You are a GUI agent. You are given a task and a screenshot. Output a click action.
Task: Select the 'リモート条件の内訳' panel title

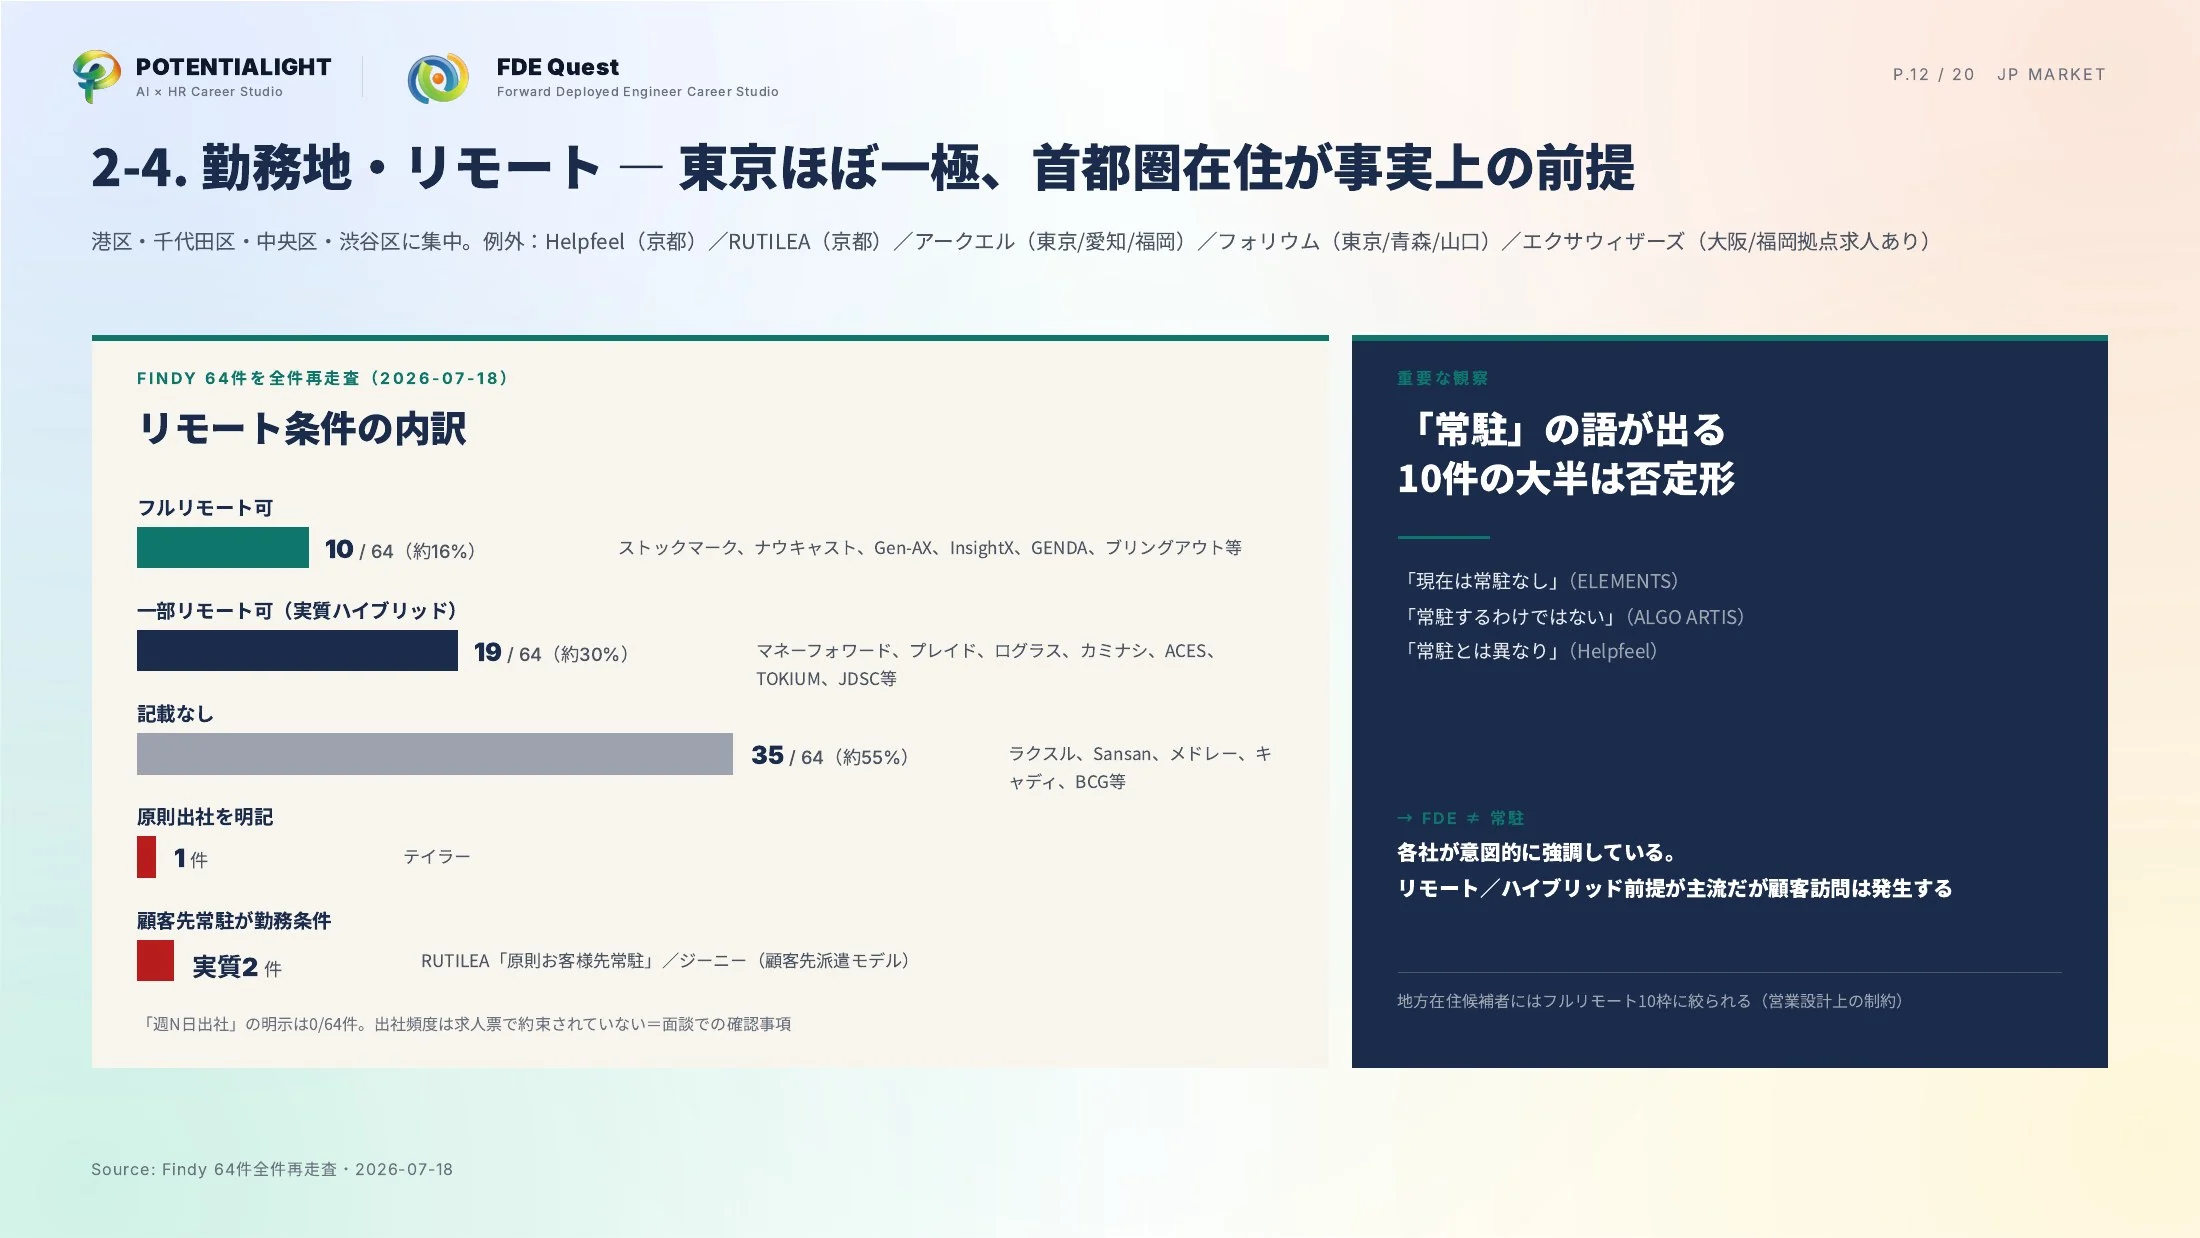[x=302, y=428]
